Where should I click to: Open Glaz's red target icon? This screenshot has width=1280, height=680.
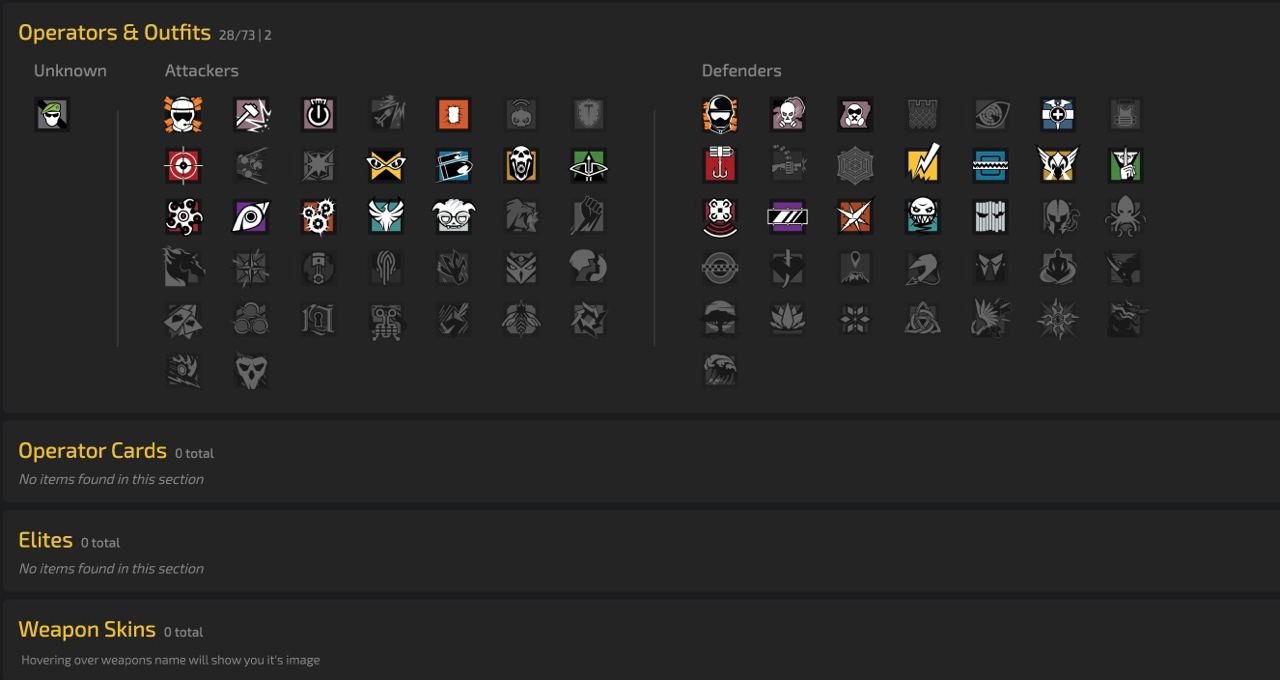pos(183,166)
